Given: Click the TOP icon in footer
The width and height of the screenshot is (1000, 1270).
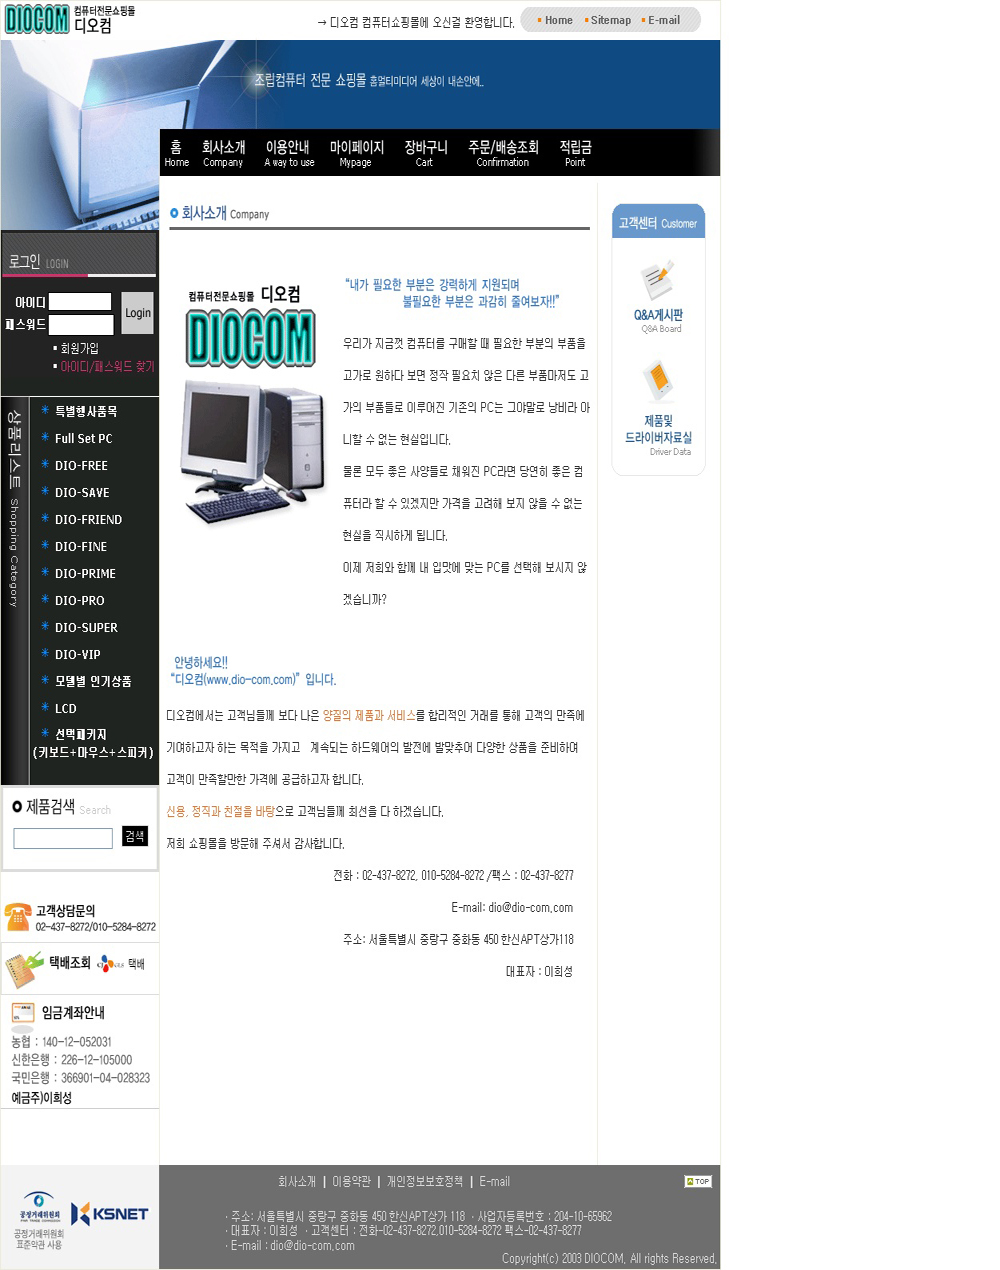Looking at the screenshot, I should [697, 1181].
